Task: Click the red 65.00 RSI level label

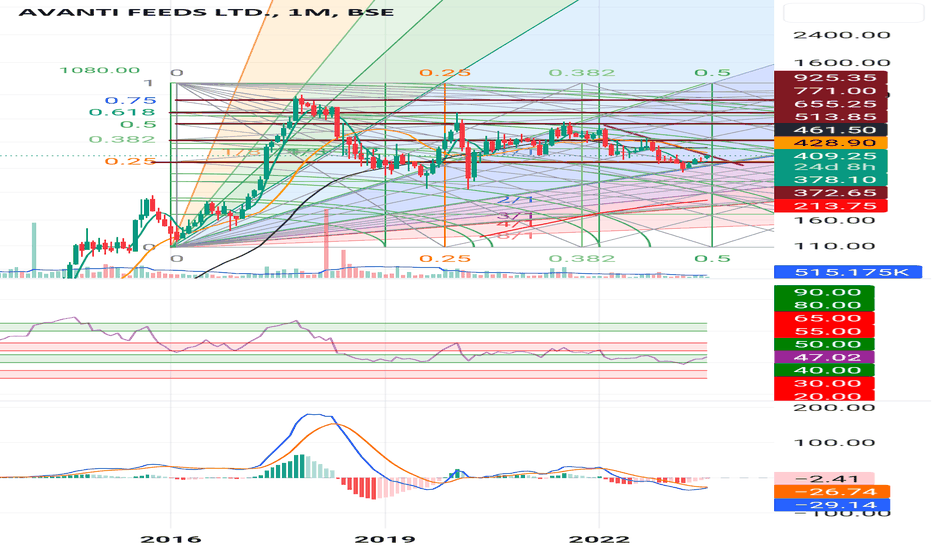Action: (824, 318)
